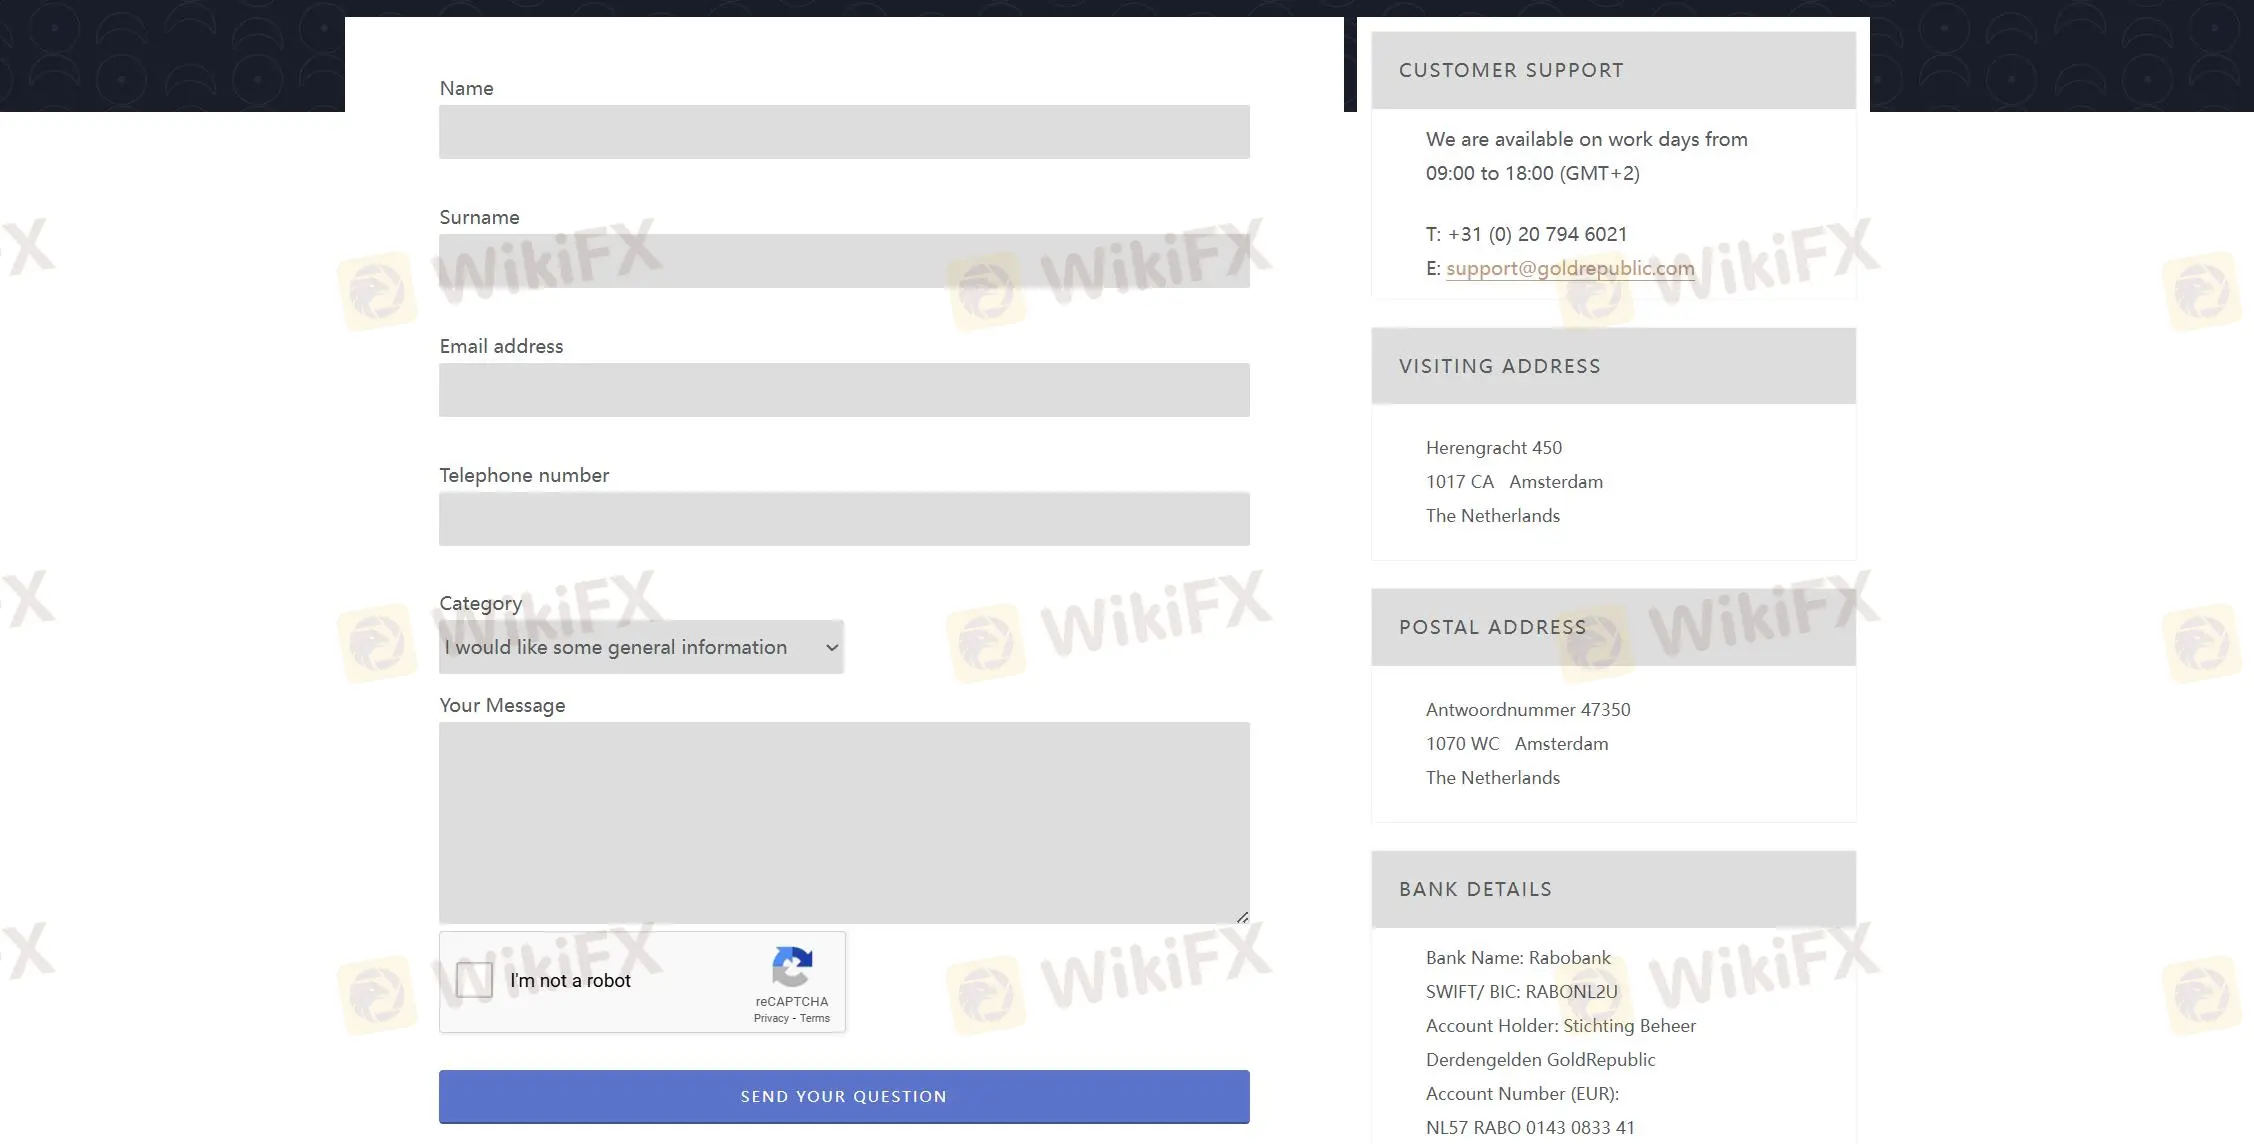Image resolution: width=2254 pixels, height=1144 pixels.
Task: Resize the Your Message text area
Action: point(1240,913)
